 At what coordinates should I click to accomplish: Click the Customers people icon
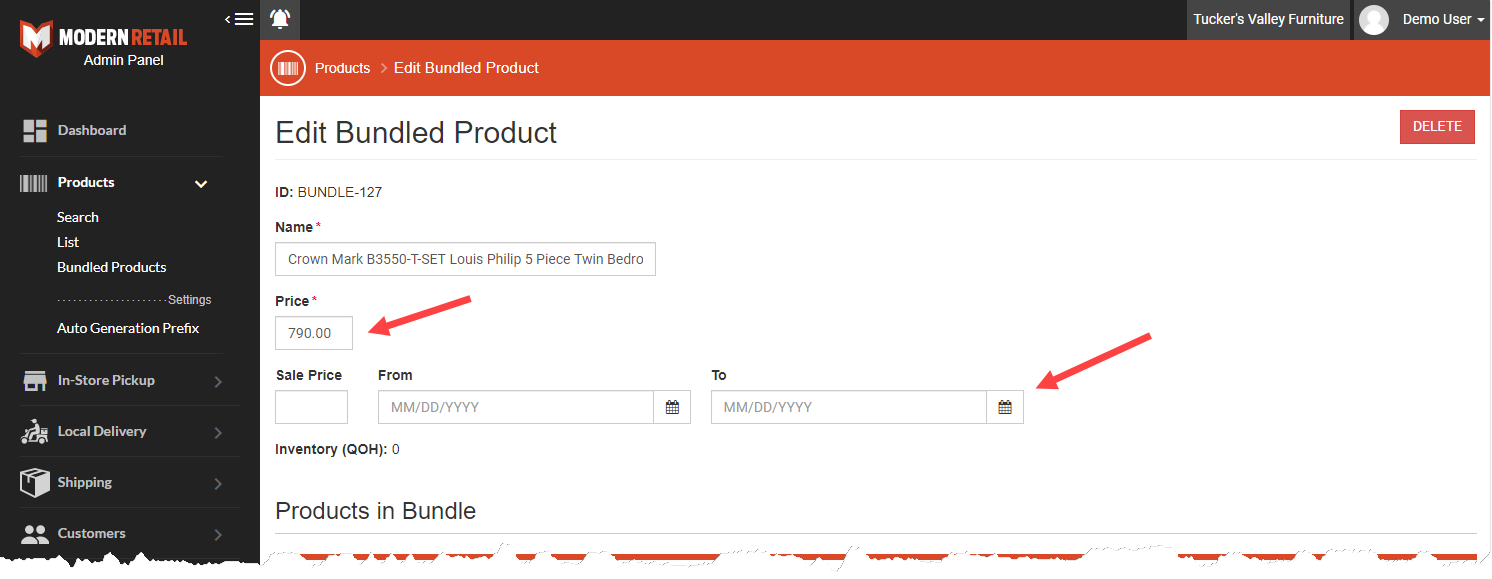click(35, 535)
